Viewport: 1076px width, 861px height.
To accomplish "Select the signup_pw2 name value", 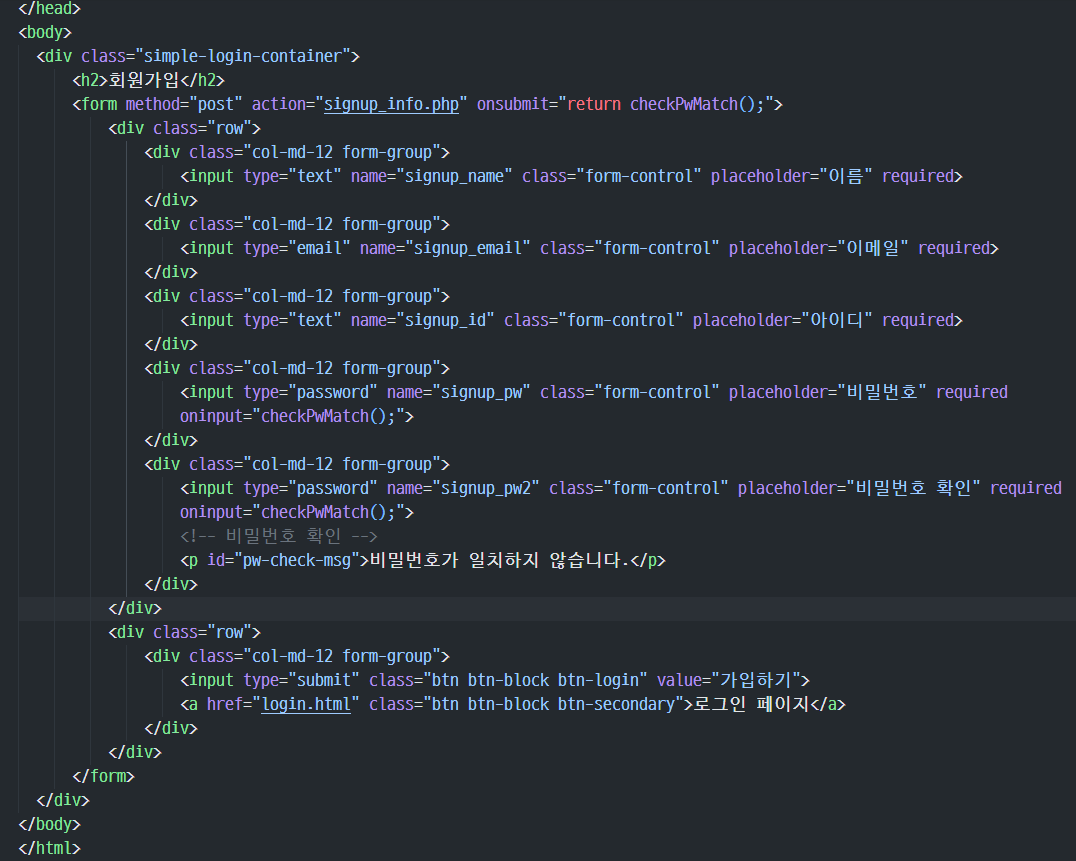I will 486,488.
